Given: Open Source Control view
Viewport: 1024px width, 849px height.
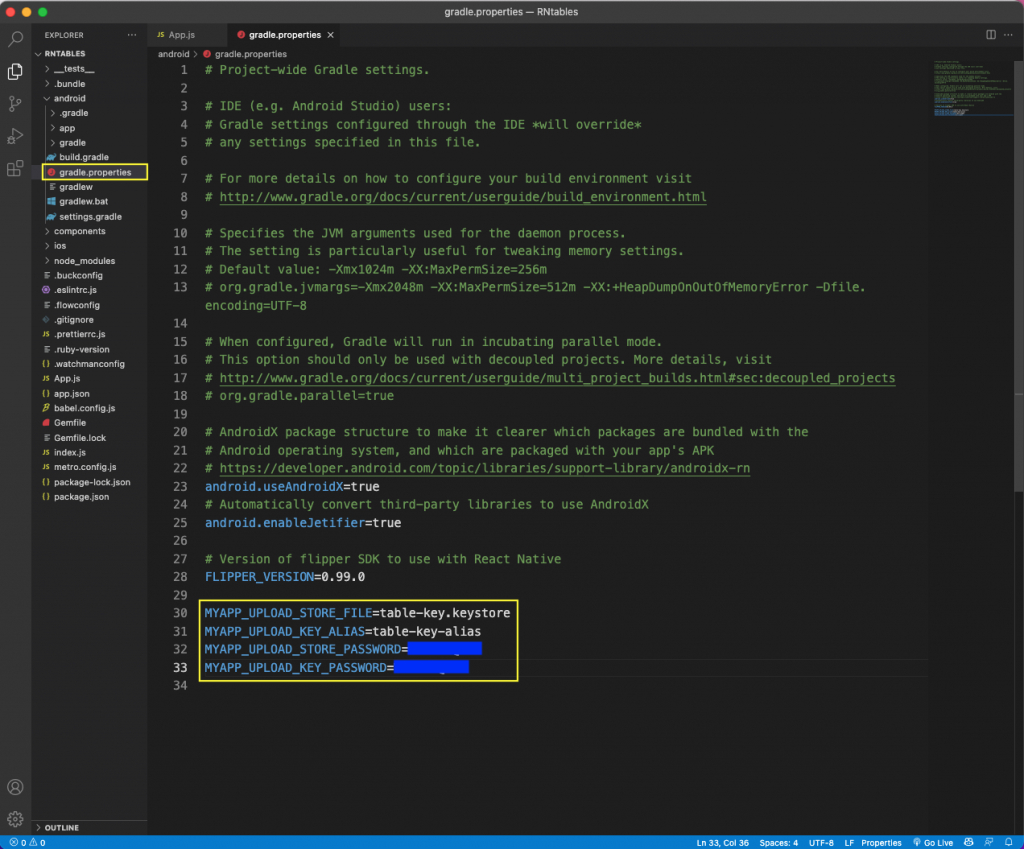Looking at the screenshot, I should [x=15, y=104].
